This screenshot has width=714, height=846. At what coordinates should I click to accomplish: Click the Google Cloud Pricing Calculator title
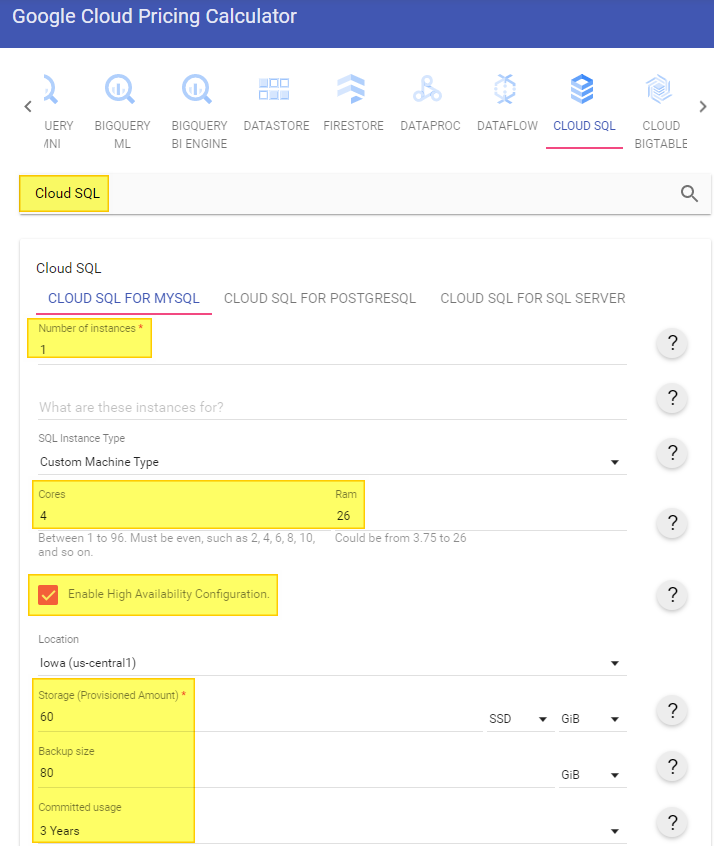154,16
